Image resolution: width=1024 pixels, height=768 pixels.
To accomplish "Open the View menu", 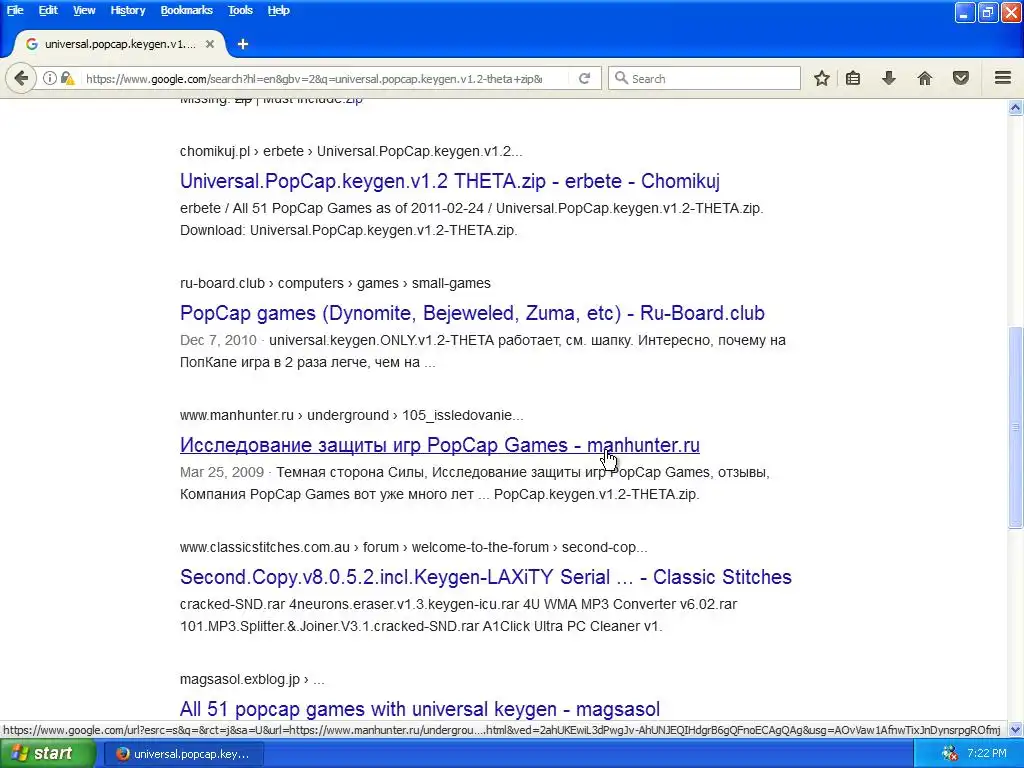I will (84, 10).
